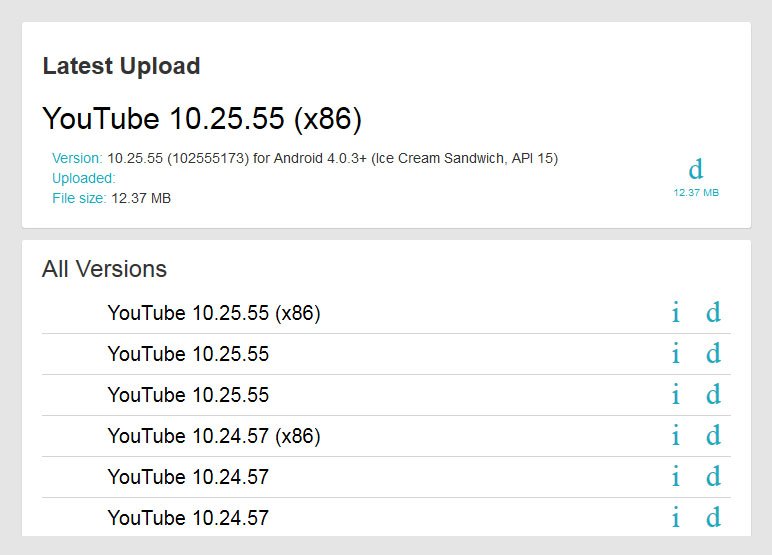Open info for YouTube 10.25.55 (x86) row
772x555 pixels.
[x=676, y=313]
